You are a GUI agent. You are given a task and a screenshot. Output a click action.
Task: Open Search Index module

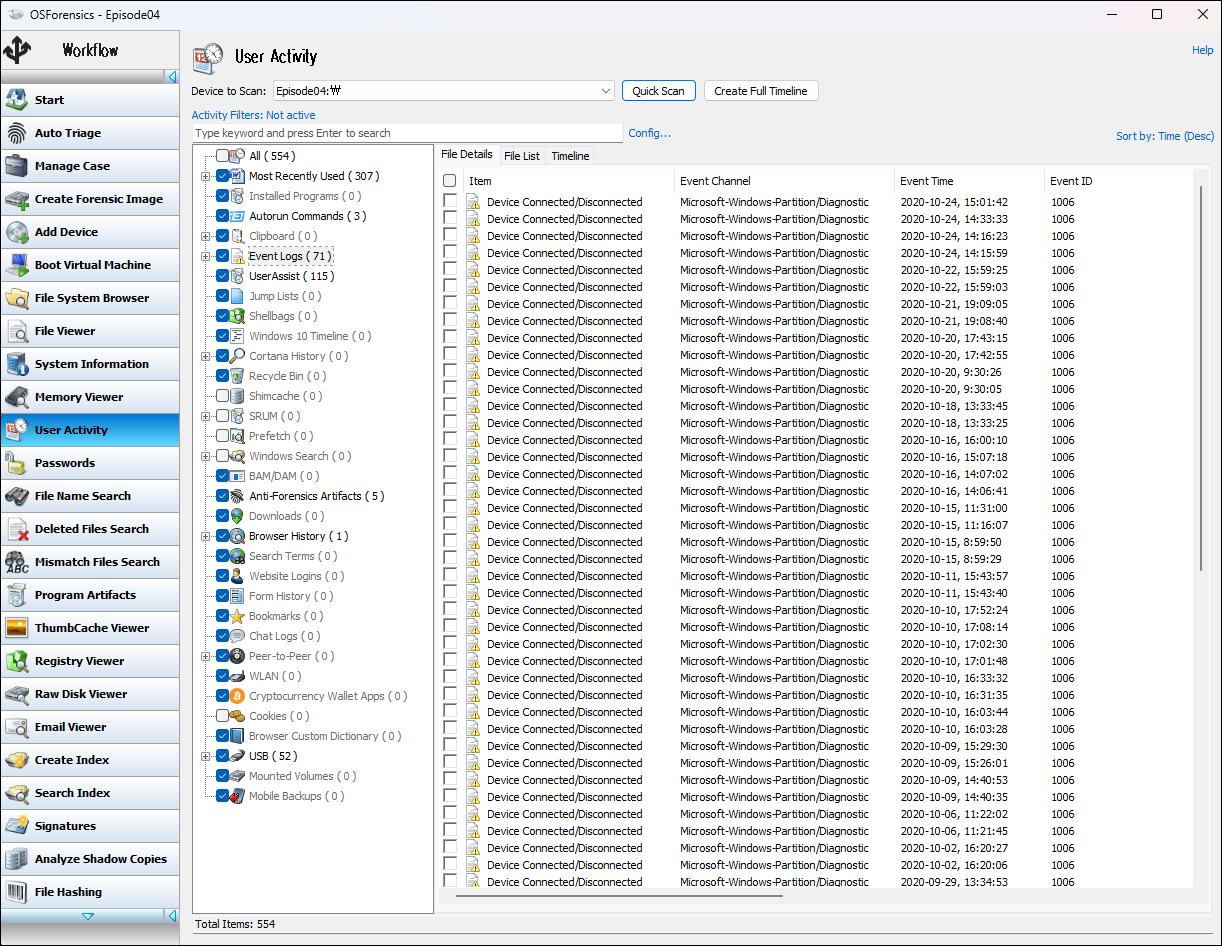[x=90, y=793]
